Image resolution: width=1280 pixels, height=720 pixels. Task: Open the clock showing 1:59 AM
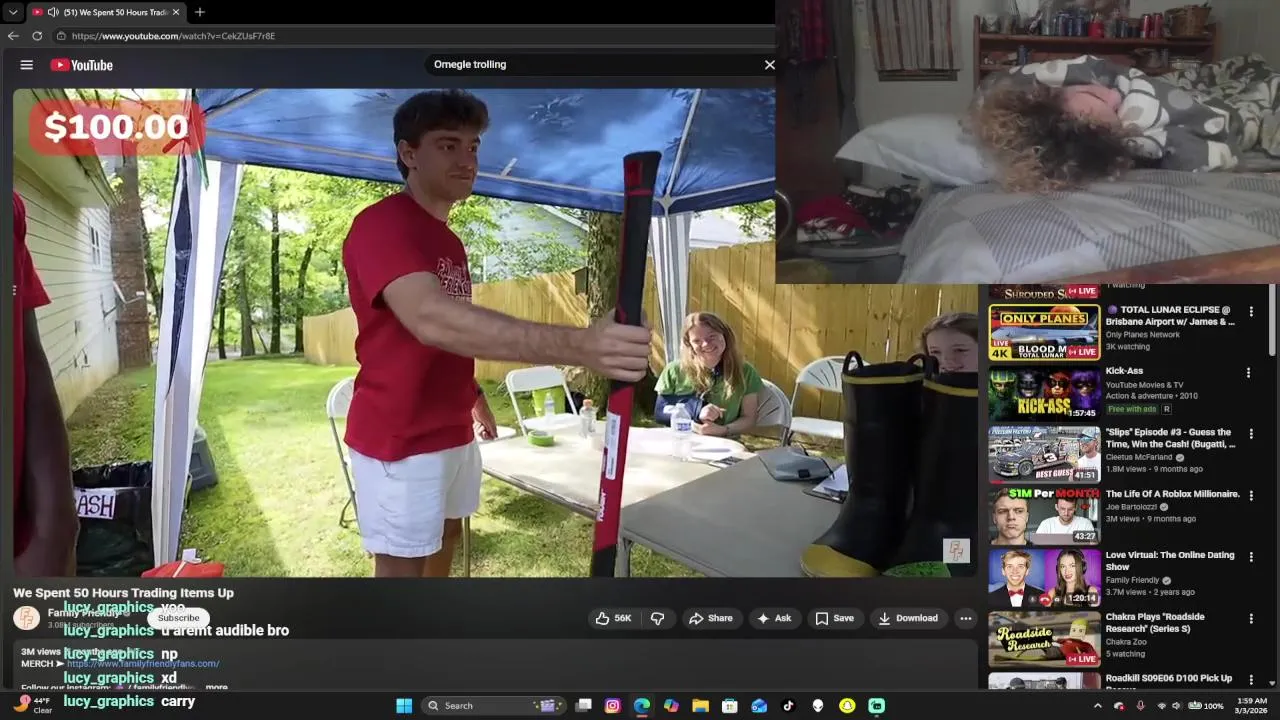(1251, 705)
